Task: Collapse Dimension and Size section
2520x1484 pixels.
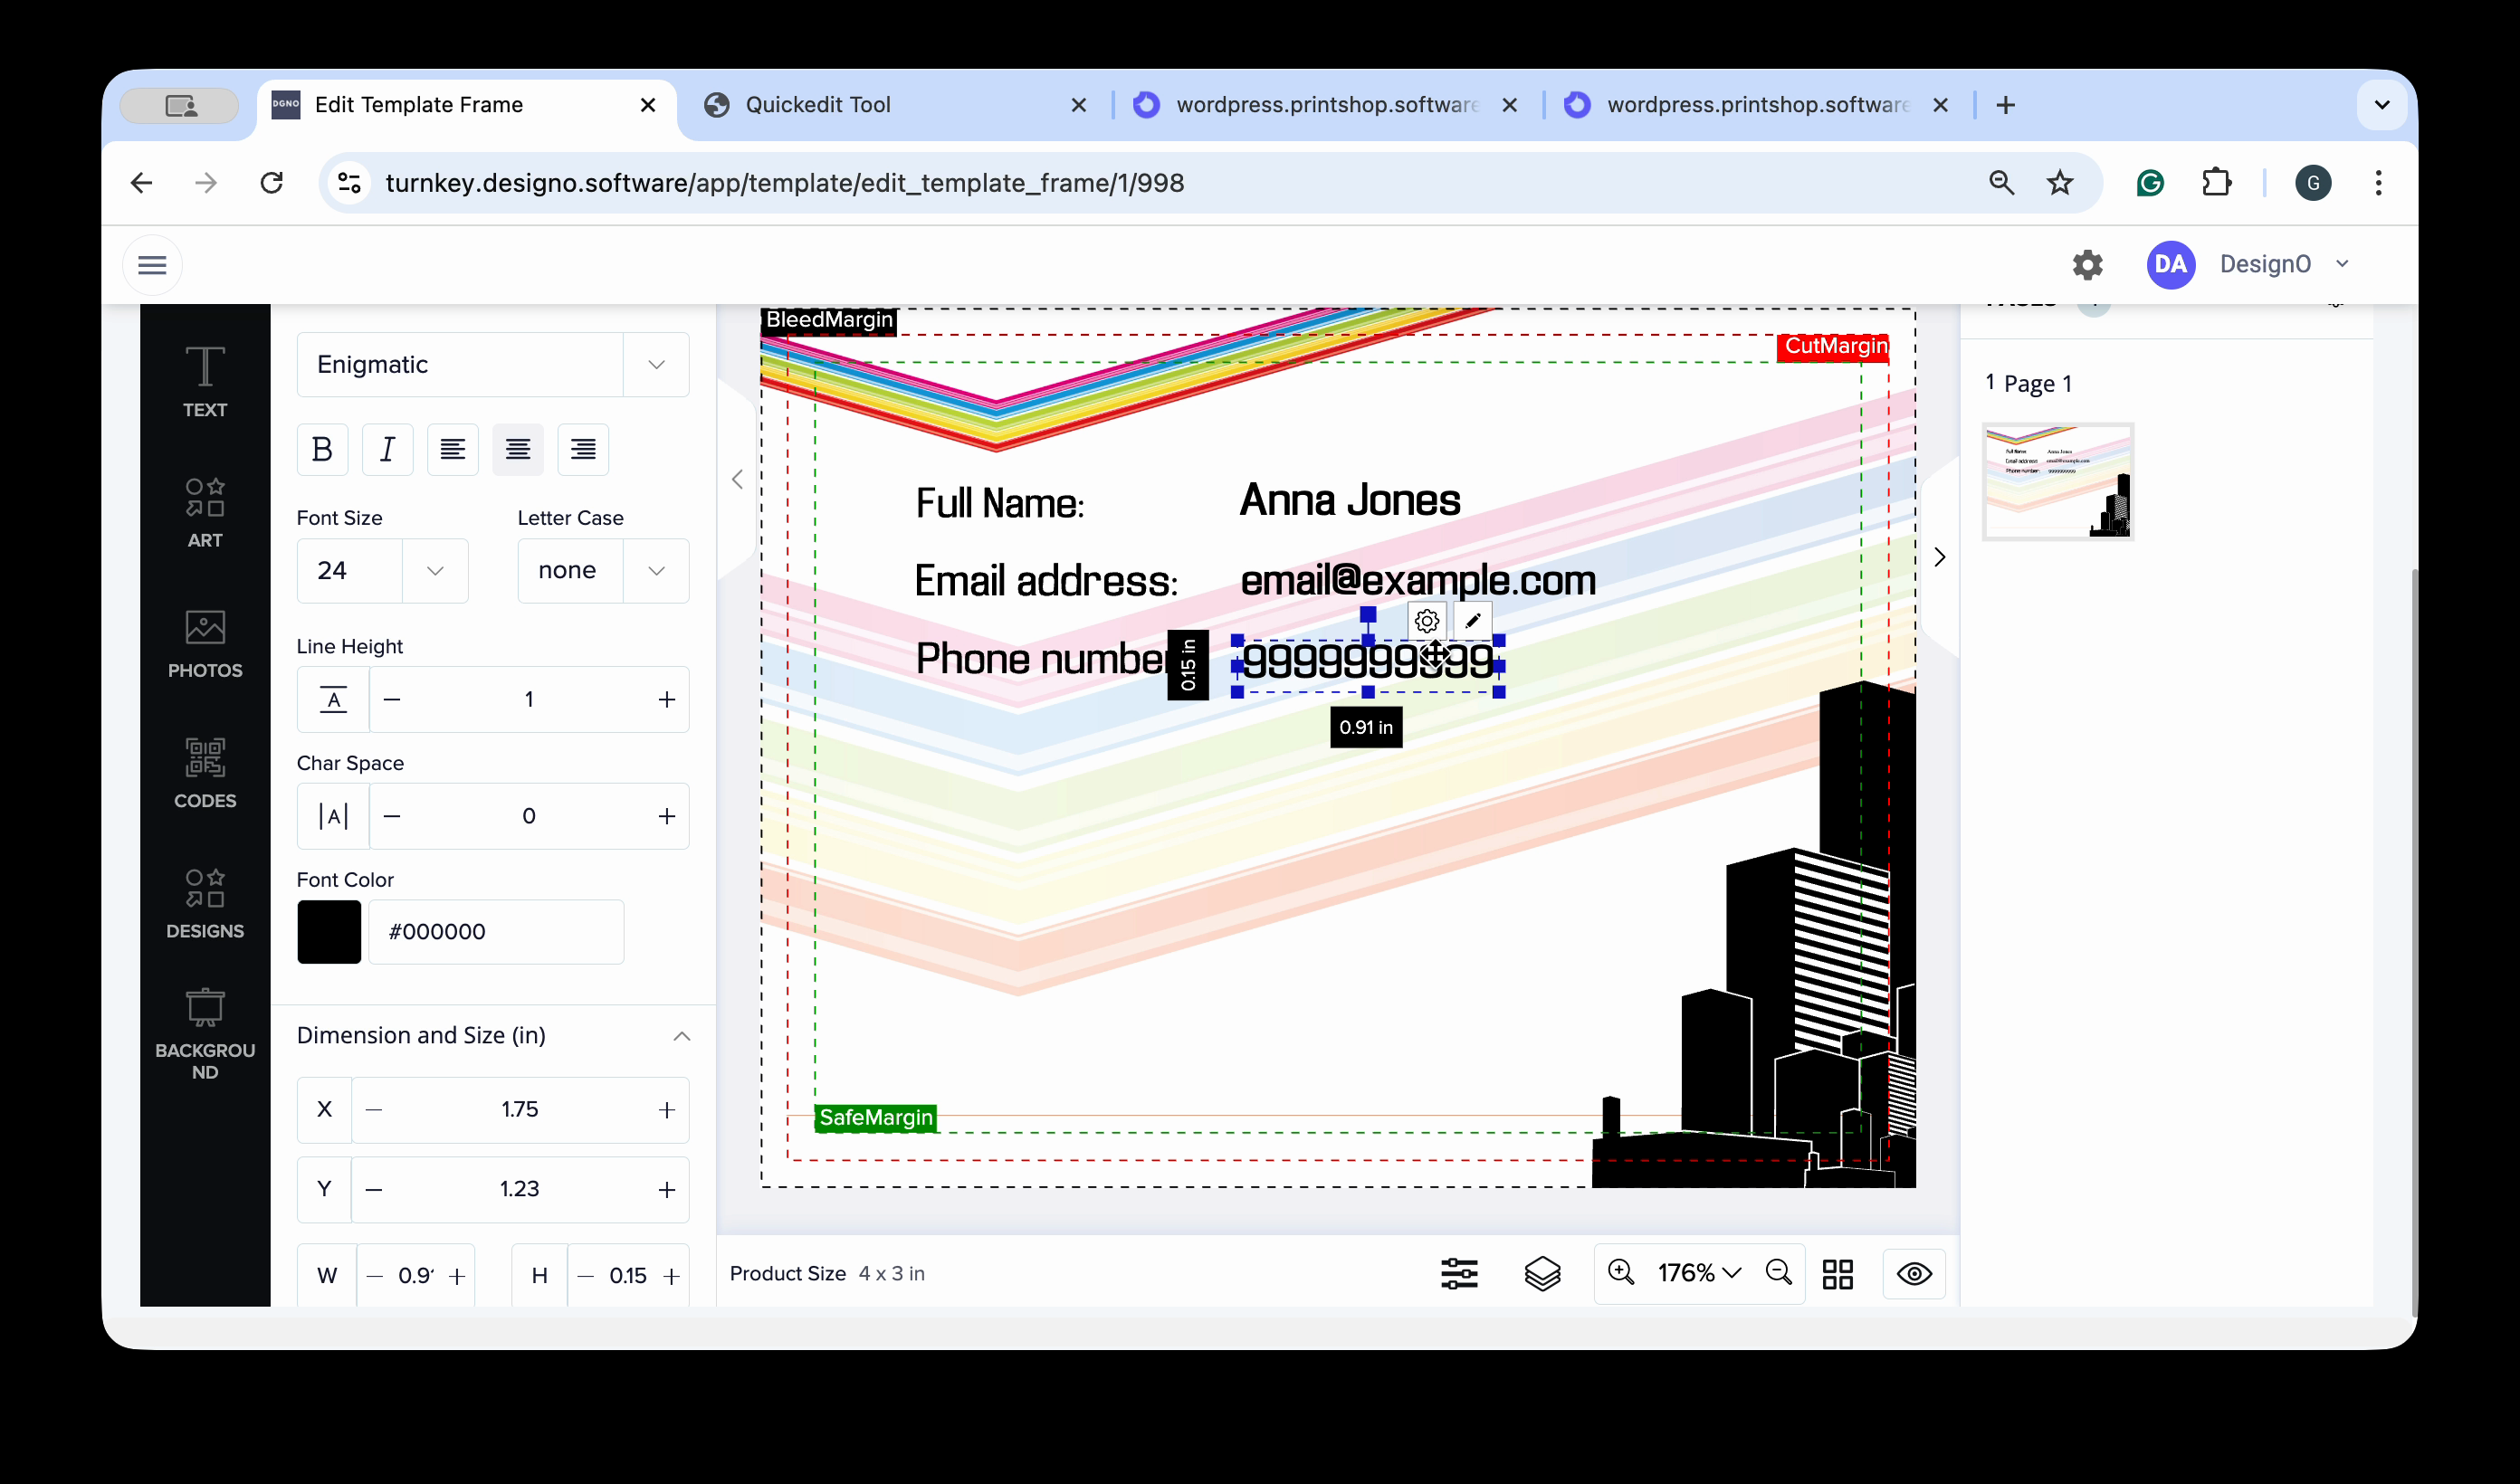Action: point(681,1035)
